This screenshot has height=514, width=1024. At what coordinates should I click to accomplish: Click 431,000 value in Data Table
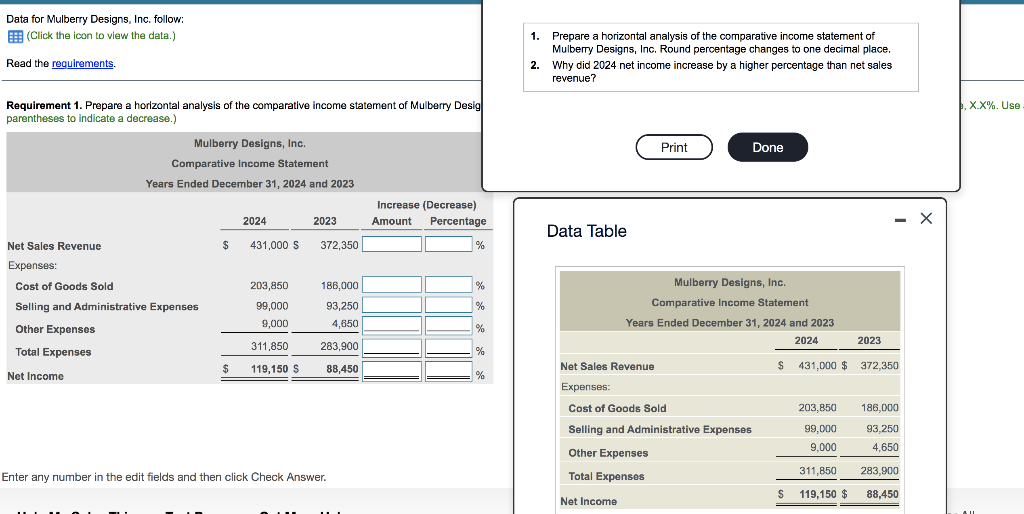coord(817,366)
